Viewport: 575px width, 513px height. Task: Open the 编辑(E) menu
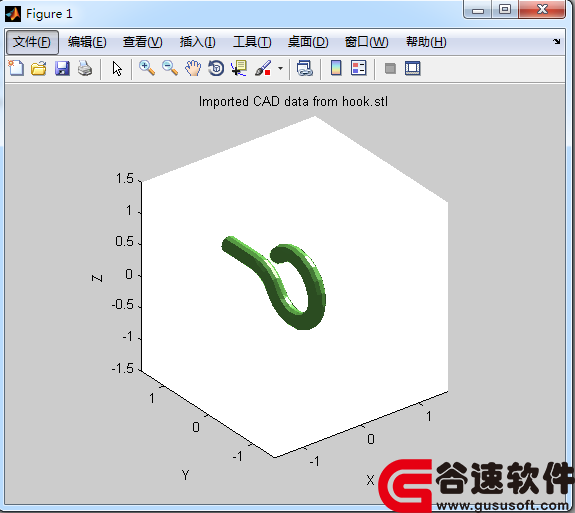[87, 42]
